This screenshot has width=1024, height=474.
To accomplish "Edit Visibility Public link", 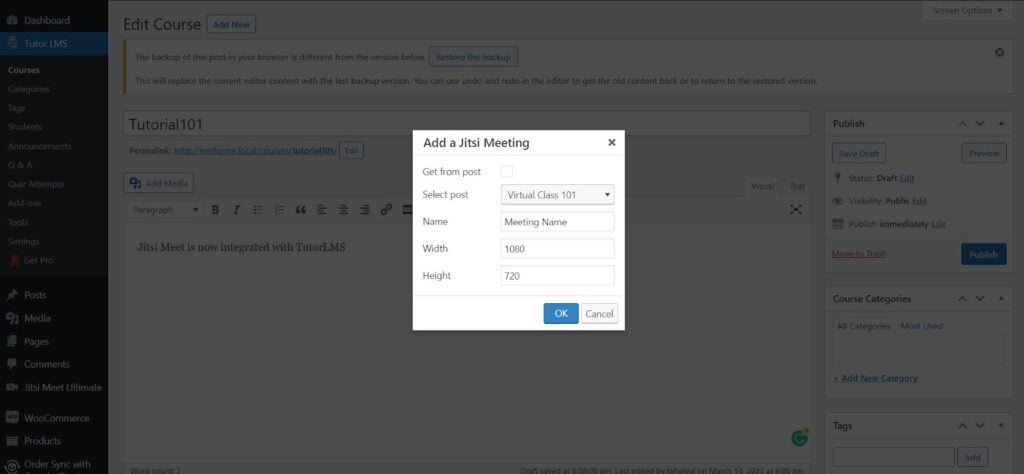I will click(920, 200).
